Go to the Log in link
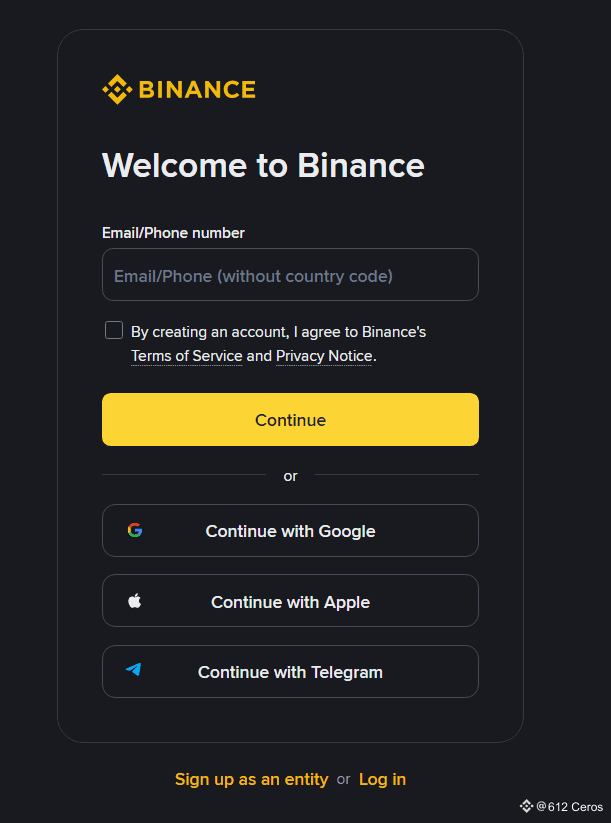Image resolution: width=611 pixels, height=823 pixels. click(382, 779)
